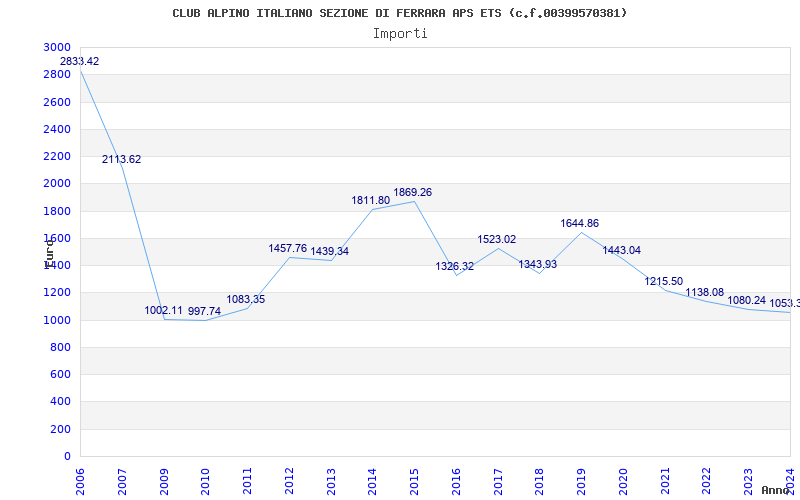Image resolution: width=800 pixels, height=500 pixels.
Task: Select the 1083.35 data label
Action: point(246,299)
